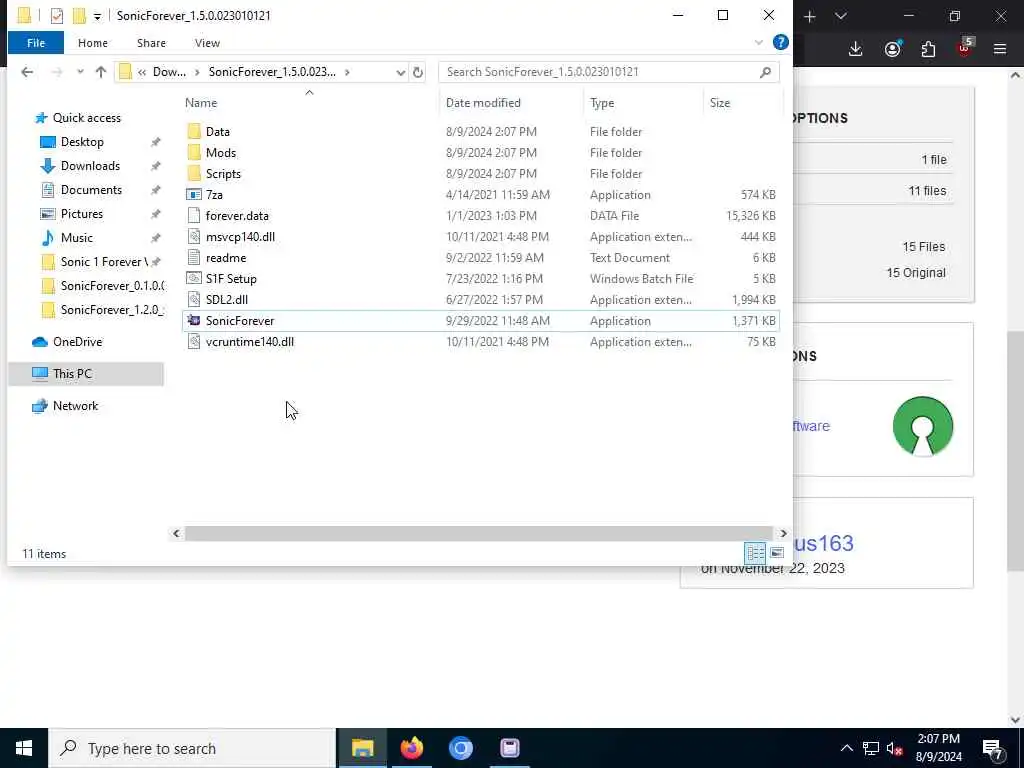Open new tab in Firefox

(x=810, y=16)
